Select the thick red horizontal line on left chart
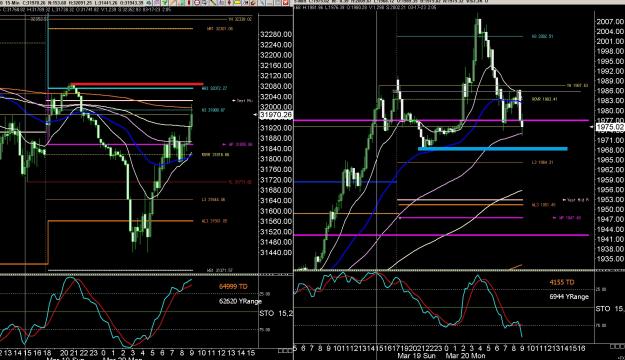This screenshot has height=360, width=625. [137, 84]
